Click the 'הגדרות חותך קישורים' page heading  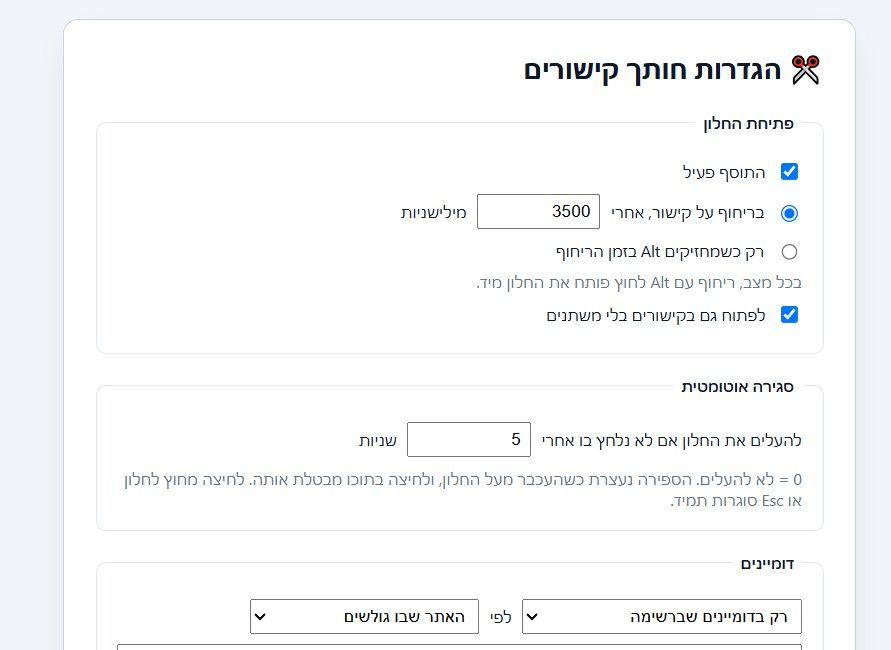tap(652, 70)
